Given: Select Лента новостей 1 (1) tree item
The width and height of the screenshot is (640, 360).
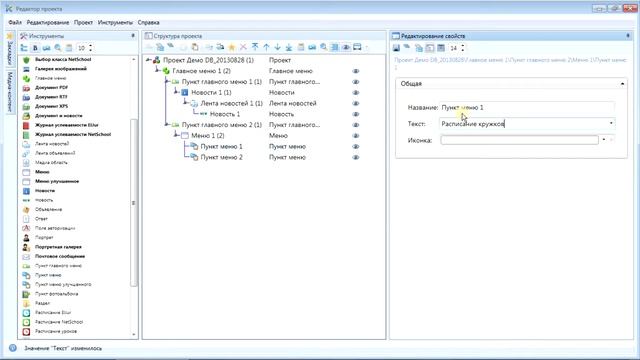Looking at the screenshot, I should click(x=231, y=103).
